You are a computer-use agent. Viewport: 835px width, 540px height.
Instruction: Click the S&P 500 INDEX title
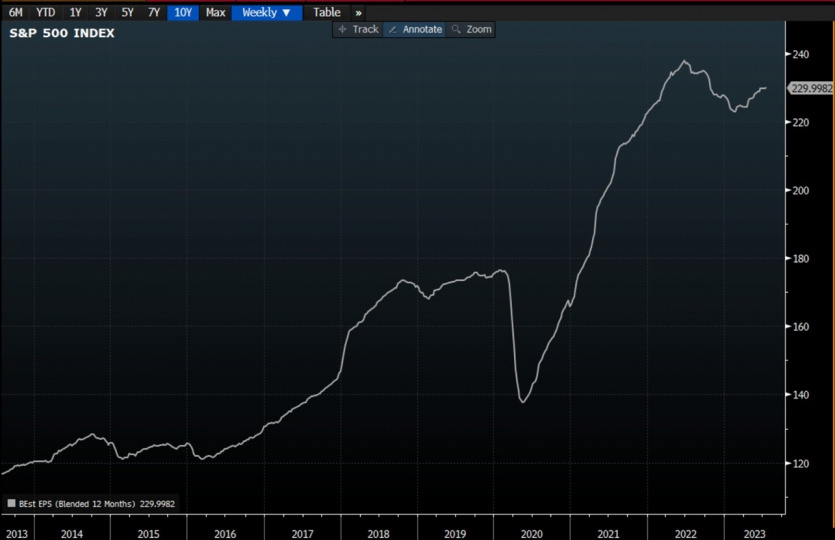(x=62, y=33)
